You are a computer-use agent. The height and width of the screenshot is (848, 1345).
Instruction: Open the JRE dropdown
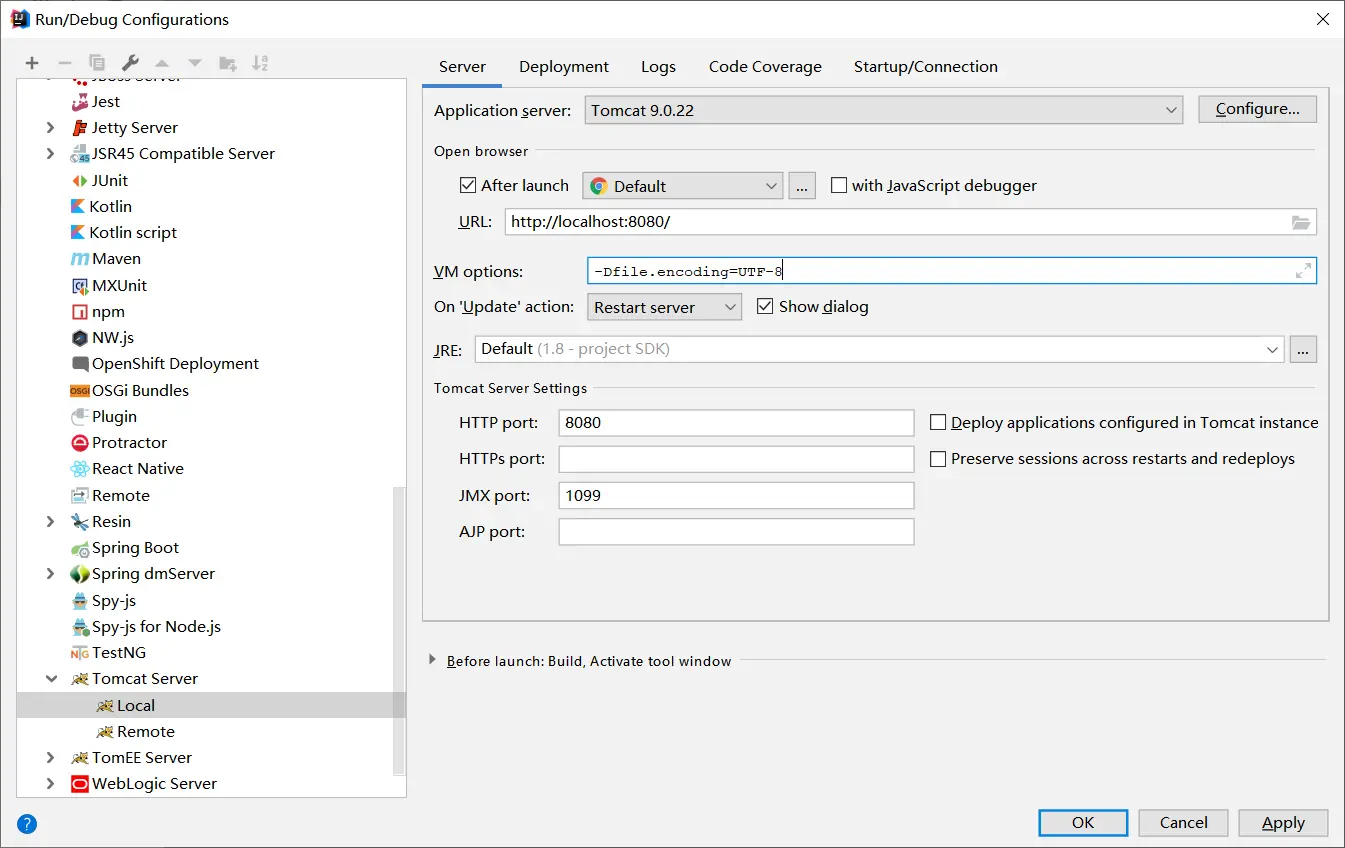(x=880, y=349)
